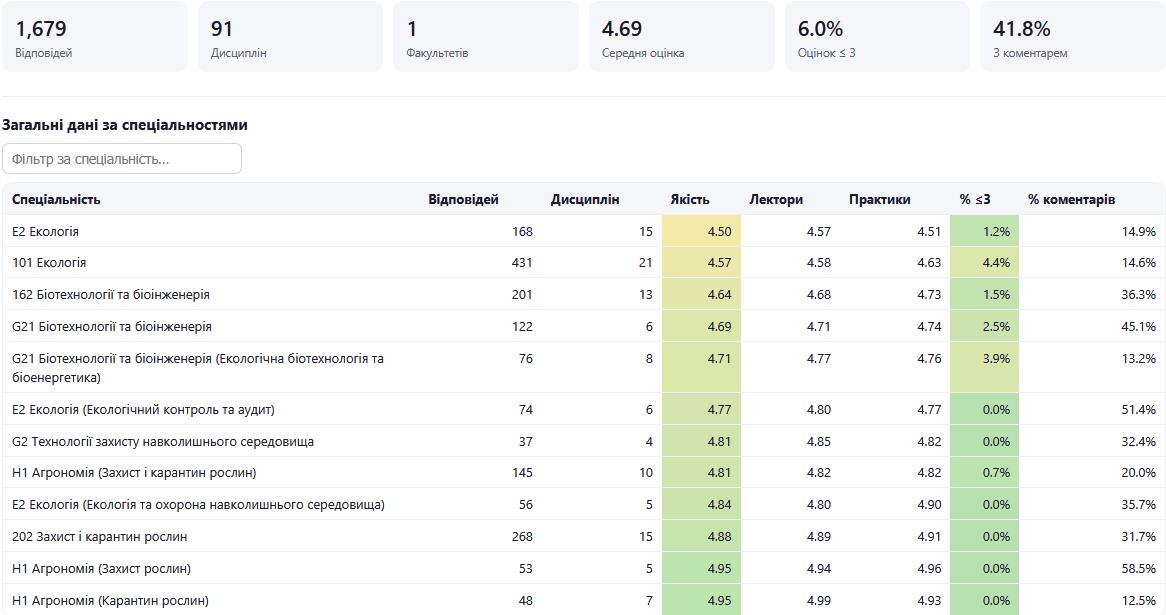The height and width of the screenshot is (615, 1166).
Task: Click quality cell 4.64 in row 162
Action: tap(701, 294)
